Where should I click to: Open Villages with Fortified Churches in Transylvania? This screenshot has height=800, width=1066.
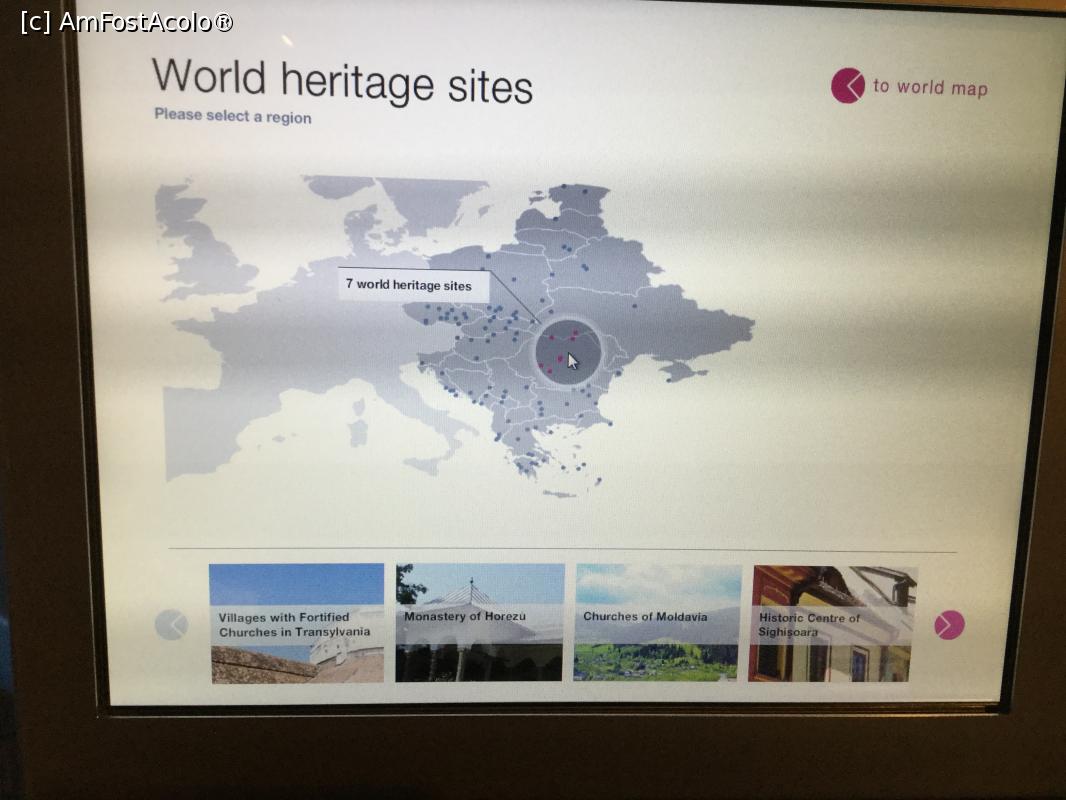297,623
